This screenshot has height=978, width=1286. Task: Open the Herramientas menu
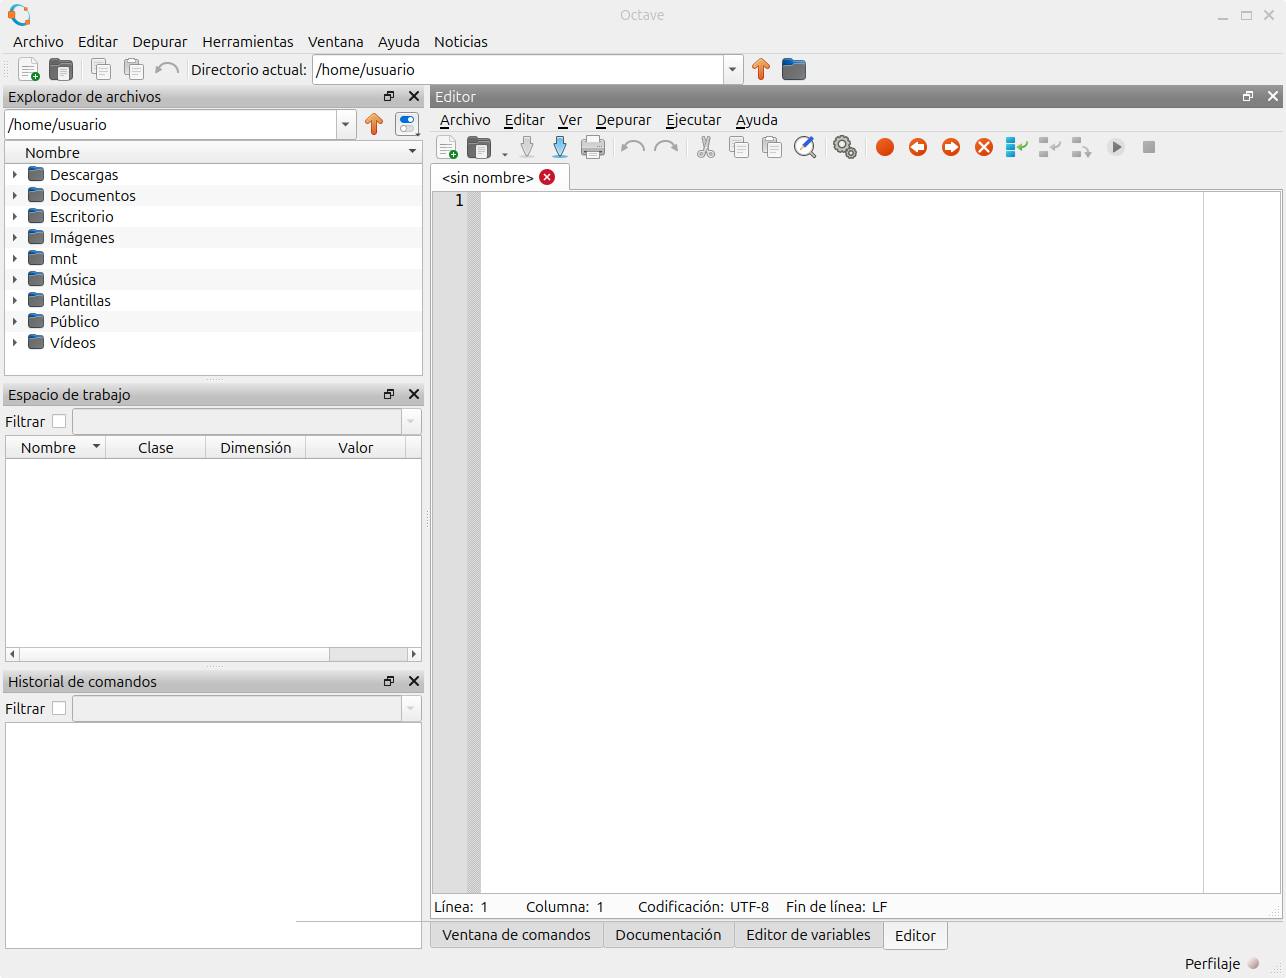tap(247, 42)
